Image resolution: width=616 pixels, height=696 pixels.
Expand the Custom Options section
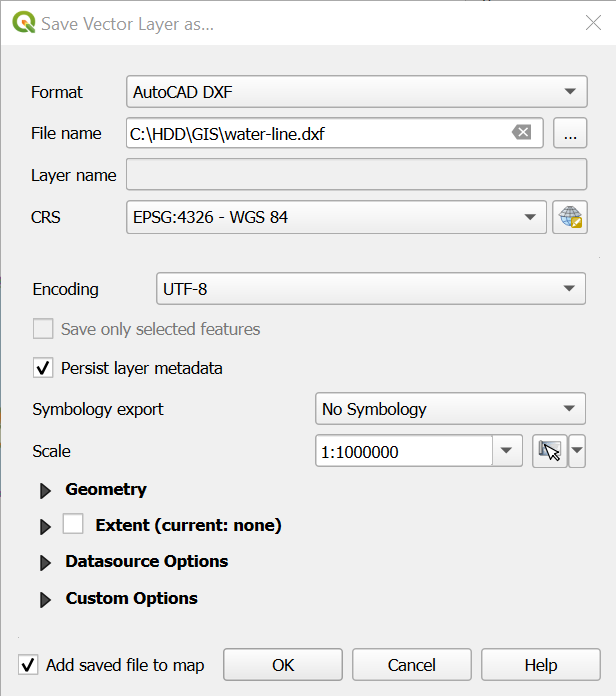(45, 599)
